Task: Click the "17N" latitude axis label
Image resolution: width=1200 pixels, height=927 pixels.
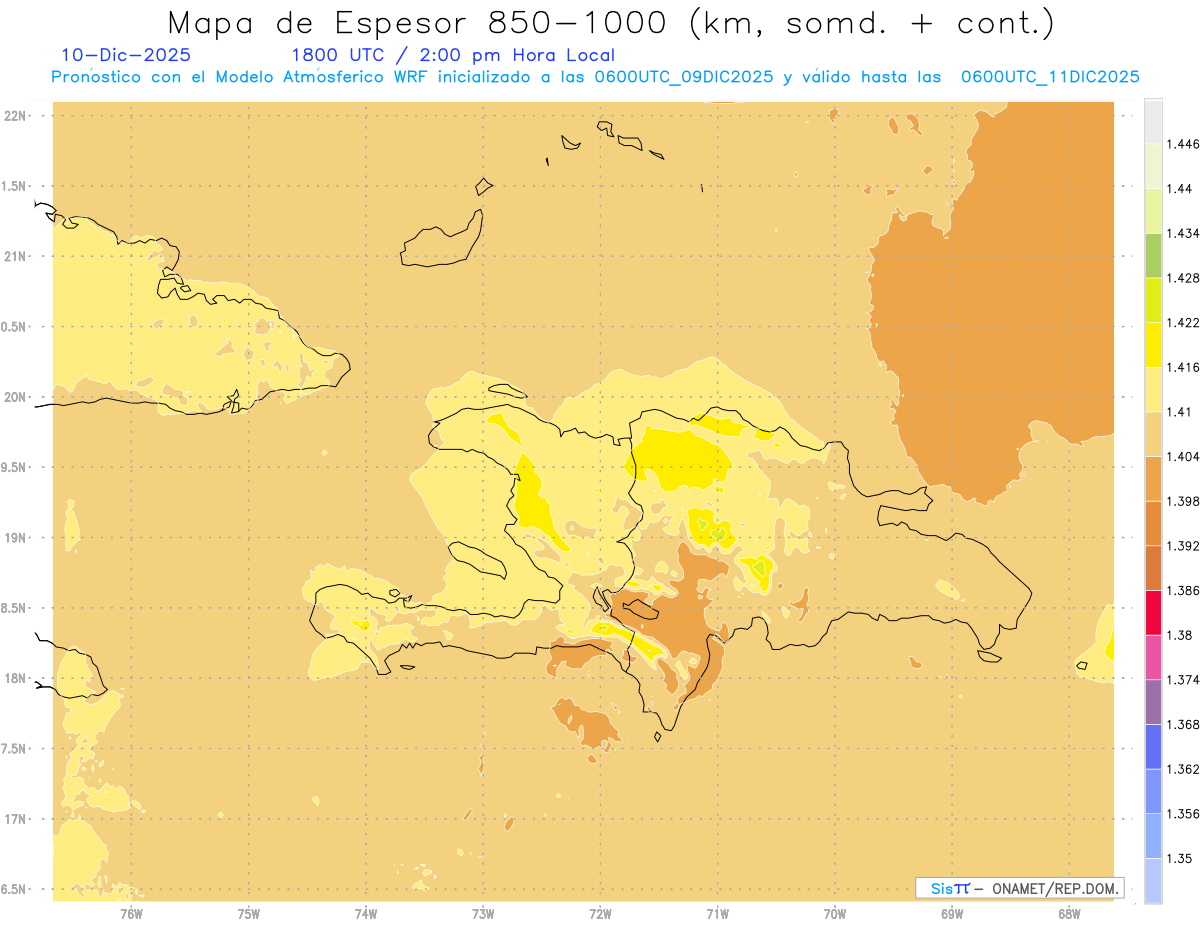Action: tap(15, 820)
